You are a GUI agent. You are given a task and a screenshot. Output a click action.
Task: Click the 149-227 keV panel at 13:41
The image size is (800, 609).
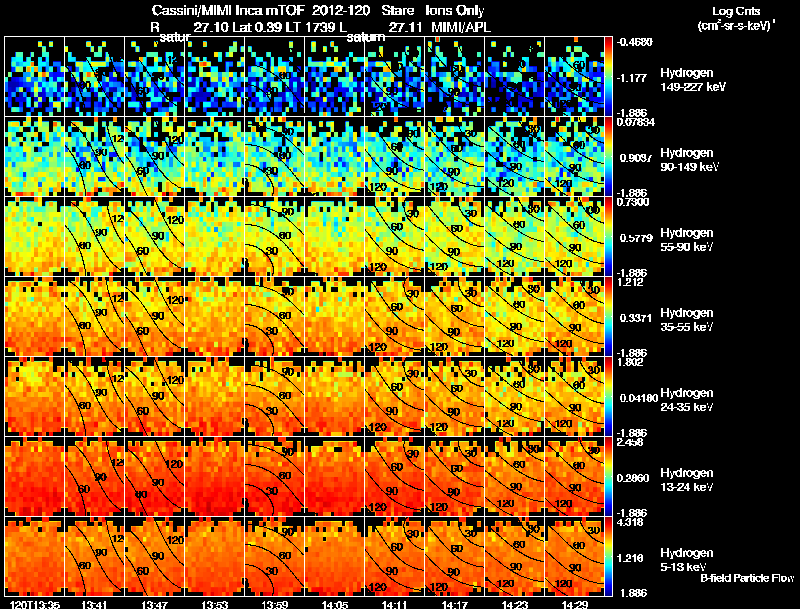94,76
